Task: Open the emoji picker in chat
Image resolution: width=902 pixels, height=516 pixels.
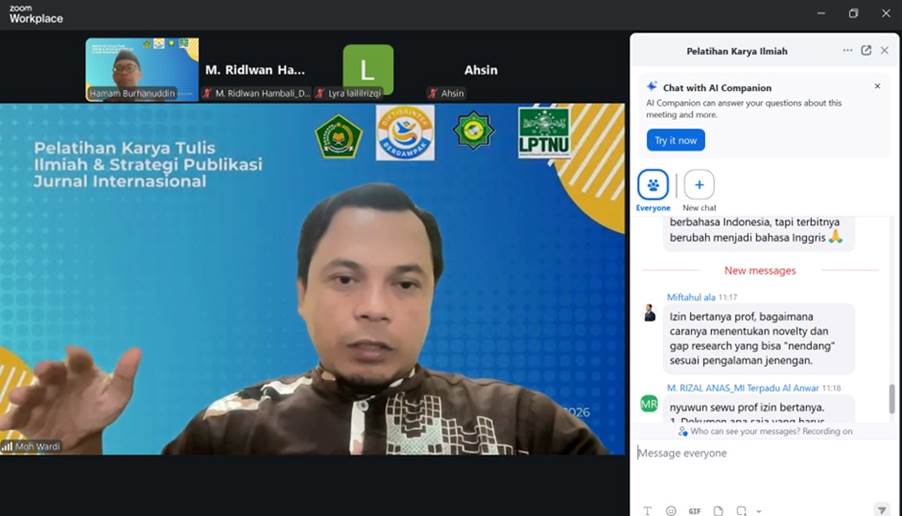Action: pos(670,511)
